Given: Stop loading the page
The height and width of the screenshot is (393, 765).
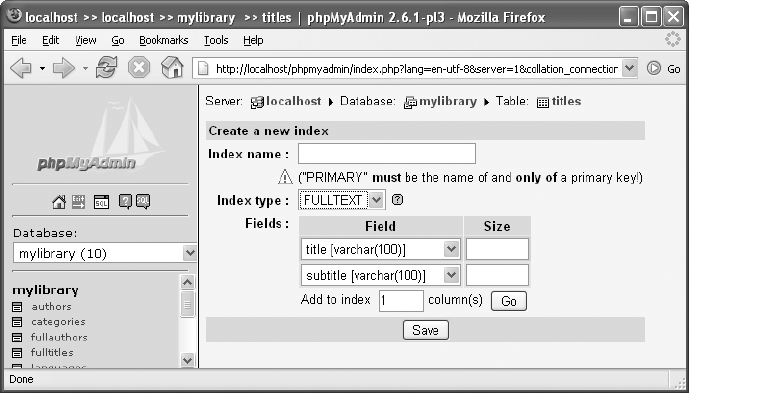Looking at the screenshot, I should pyautogui.click(x=139, y=68).
